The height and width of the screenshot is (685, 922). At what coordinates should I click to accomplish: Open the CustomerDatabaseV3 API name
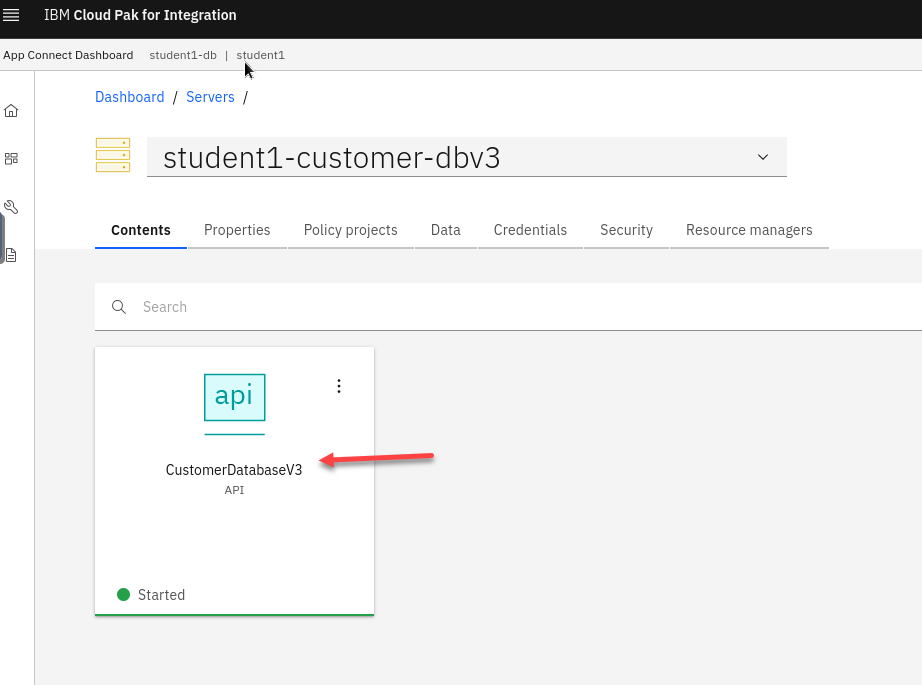click(x=234, y=470)
